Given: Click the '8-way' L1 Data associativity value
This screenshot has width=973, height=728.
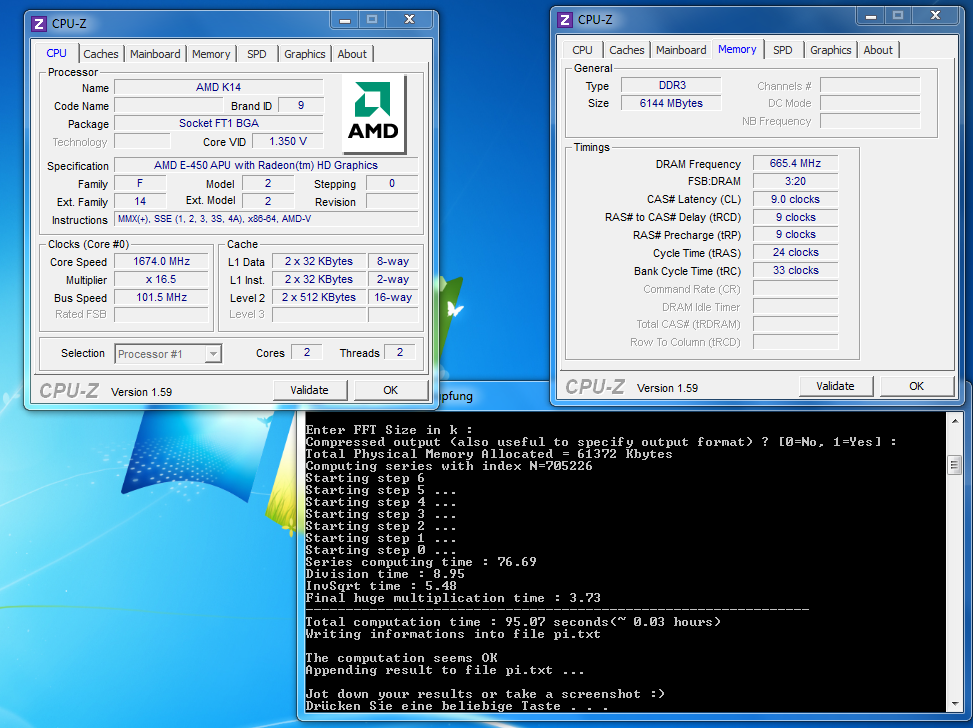Looking at the screenshot, I should click(393, 262).
